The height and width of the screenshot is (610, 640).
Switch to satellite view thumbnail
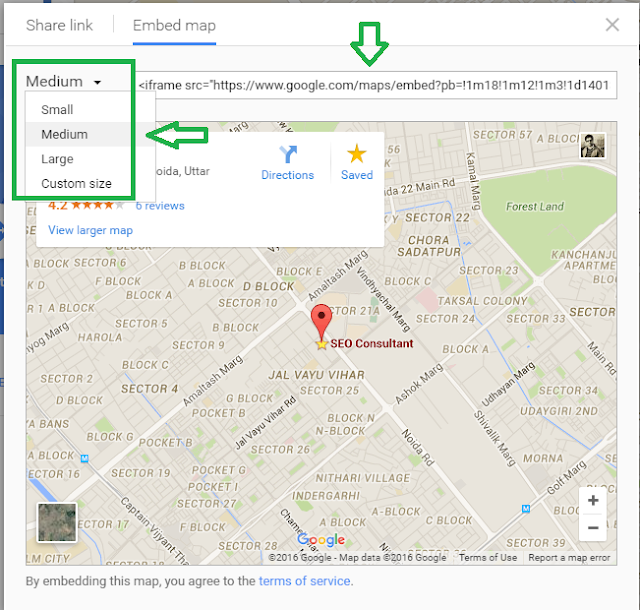coord(57,522)
